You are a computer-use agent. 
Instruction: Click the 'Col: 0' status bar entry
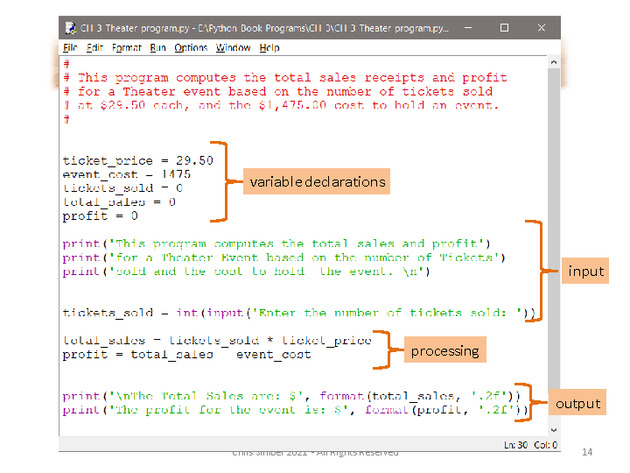pyautogui.click(x=545, y=445)
